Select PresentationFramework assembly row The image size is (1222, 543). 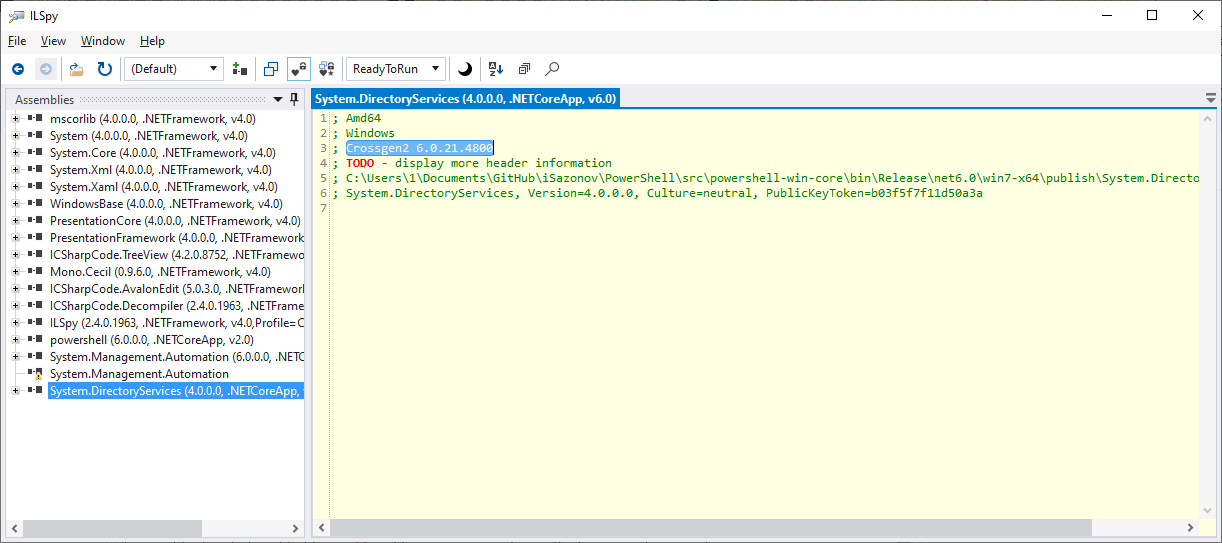tap(176, 238)
